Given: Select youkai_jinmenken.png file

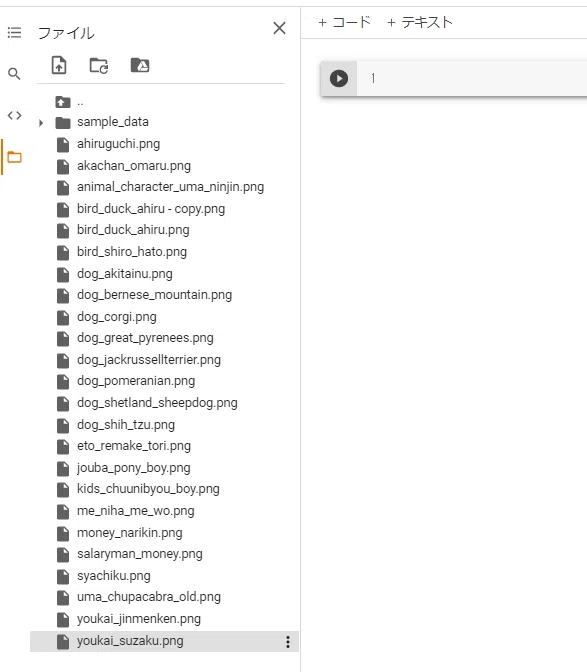Looking at the screenshot, I should (138, 619).
